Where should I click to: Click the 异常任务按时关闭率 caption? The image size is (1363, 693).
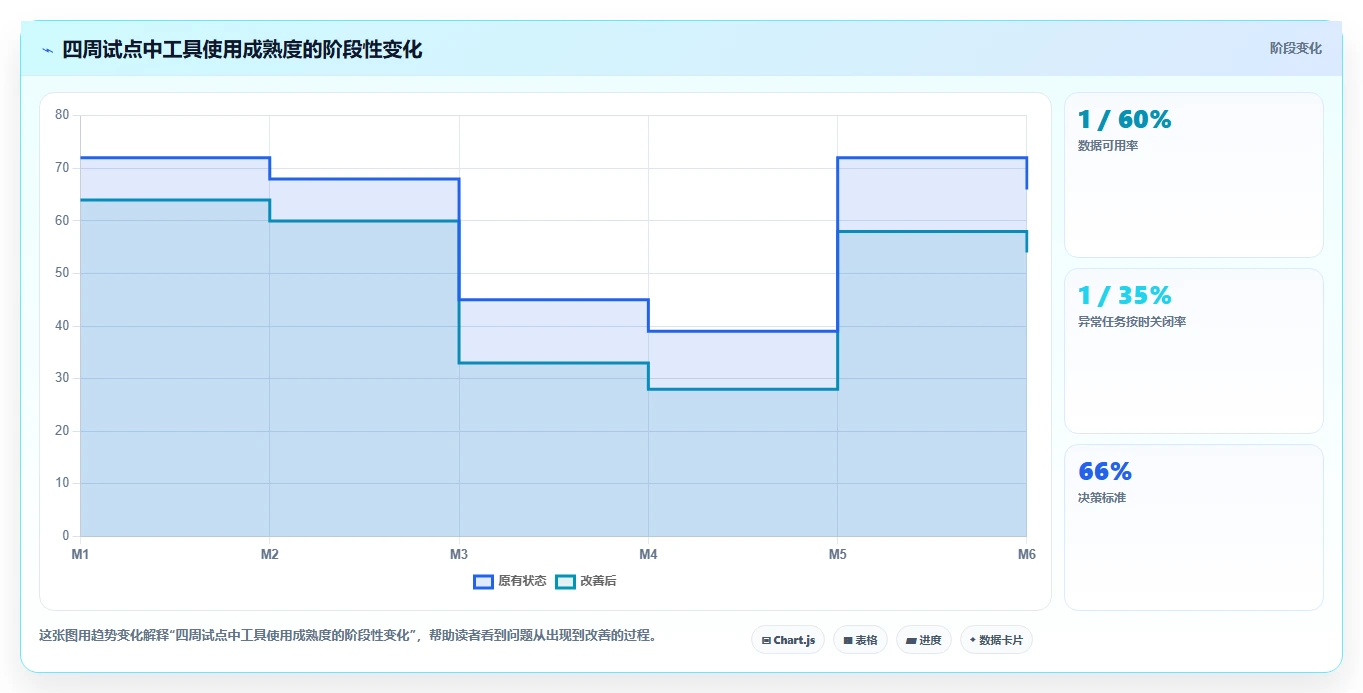click(x=1132, y=322)
